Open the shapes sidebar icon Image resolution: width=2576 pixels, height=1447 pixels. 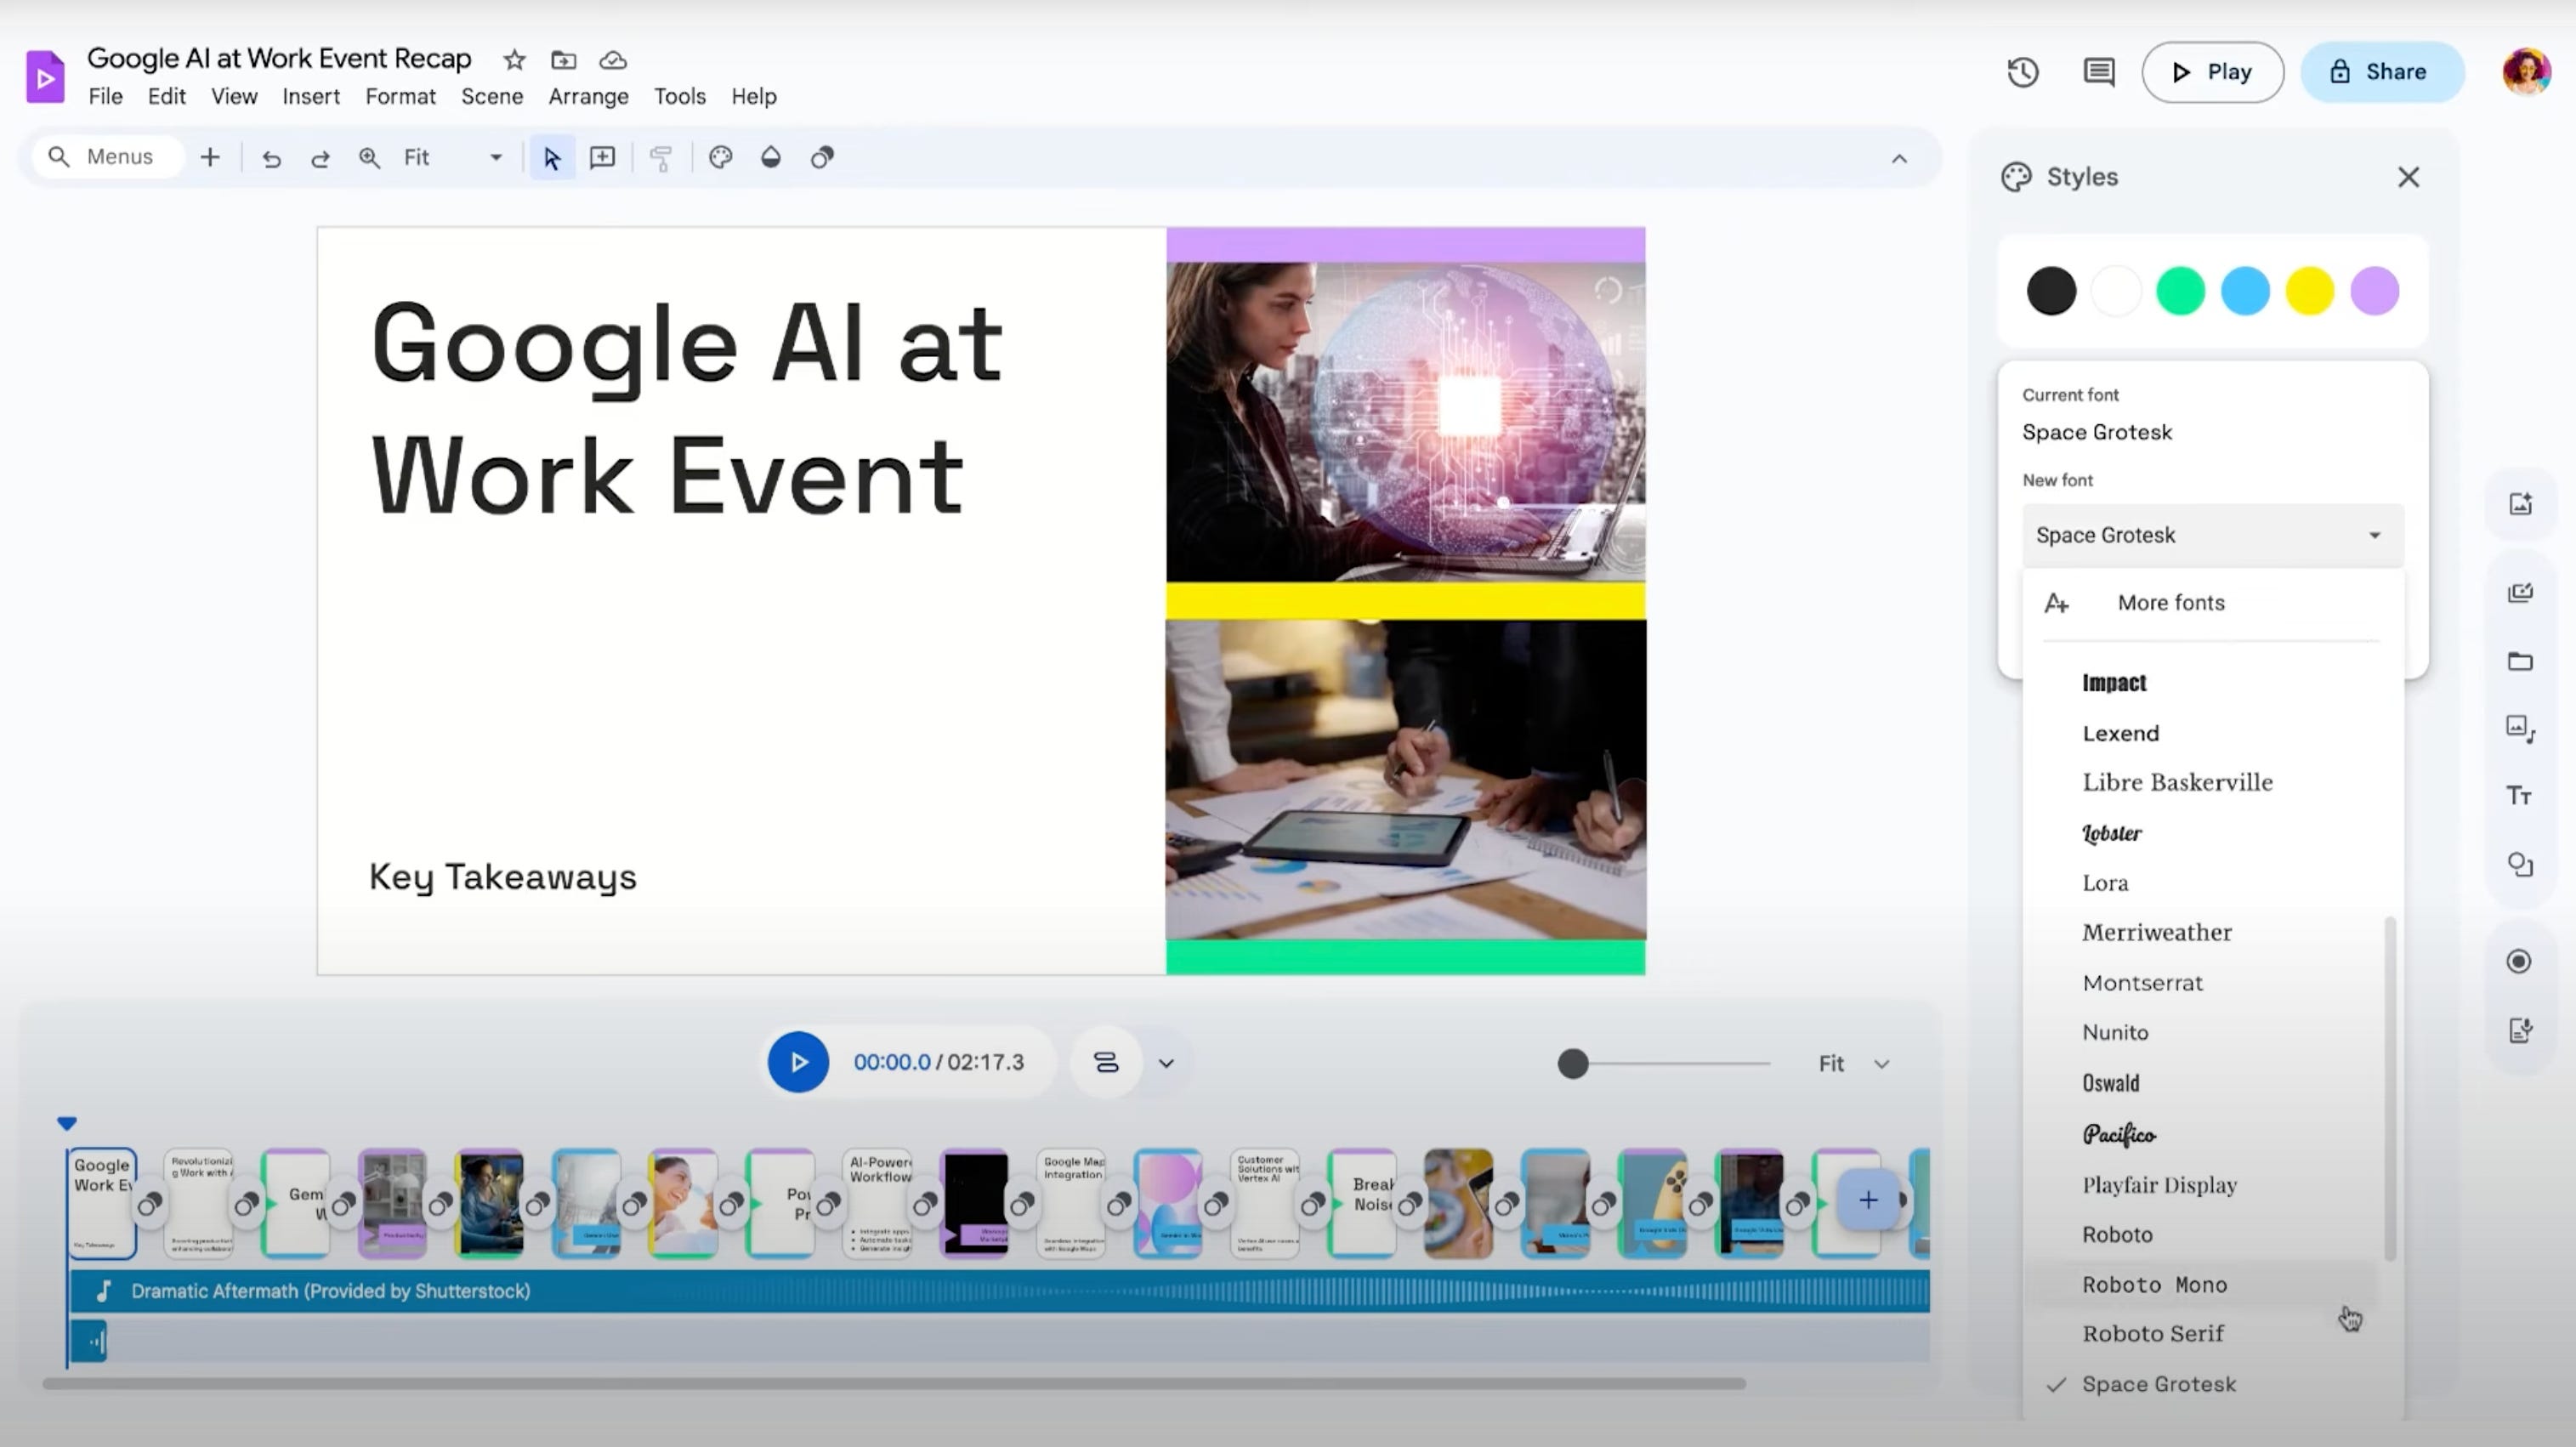[2520, 865]
